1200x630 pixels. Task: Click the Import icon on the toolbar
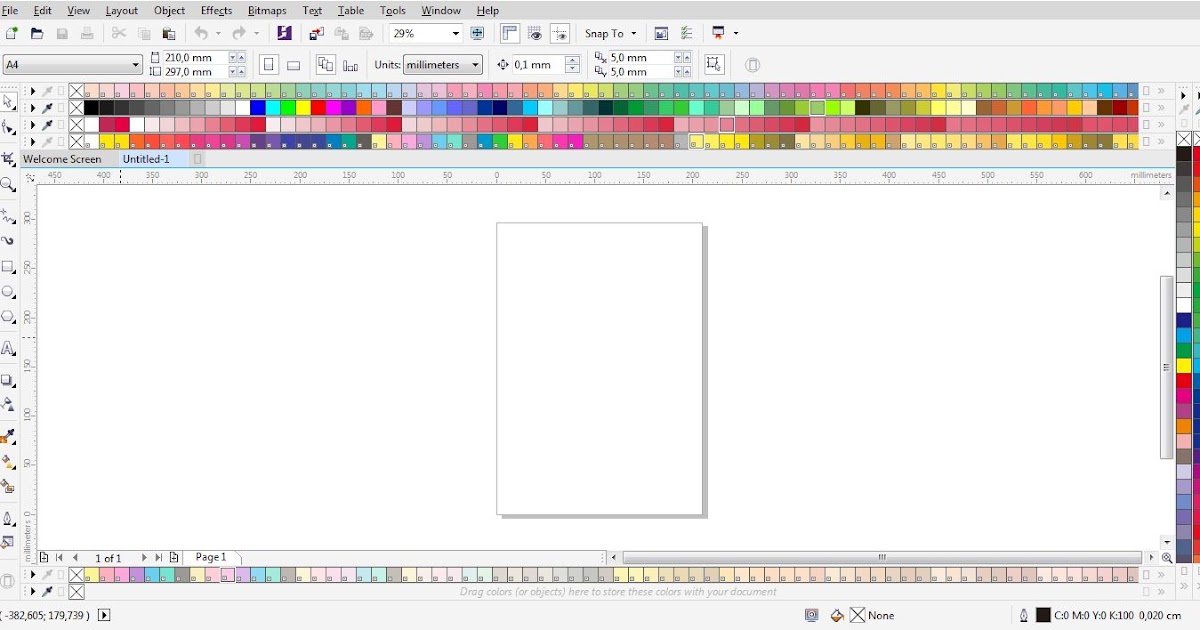tap(316, 33)
